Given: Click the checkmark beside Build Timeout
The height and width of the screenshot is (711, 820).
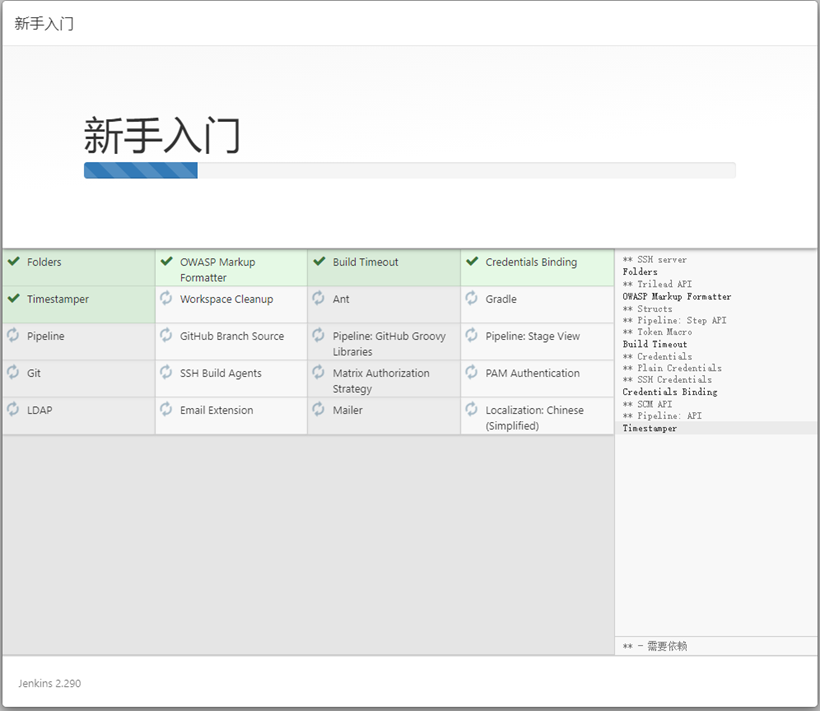Looking at the screenshot, I should pyautogui.click(x=319, y=261).
